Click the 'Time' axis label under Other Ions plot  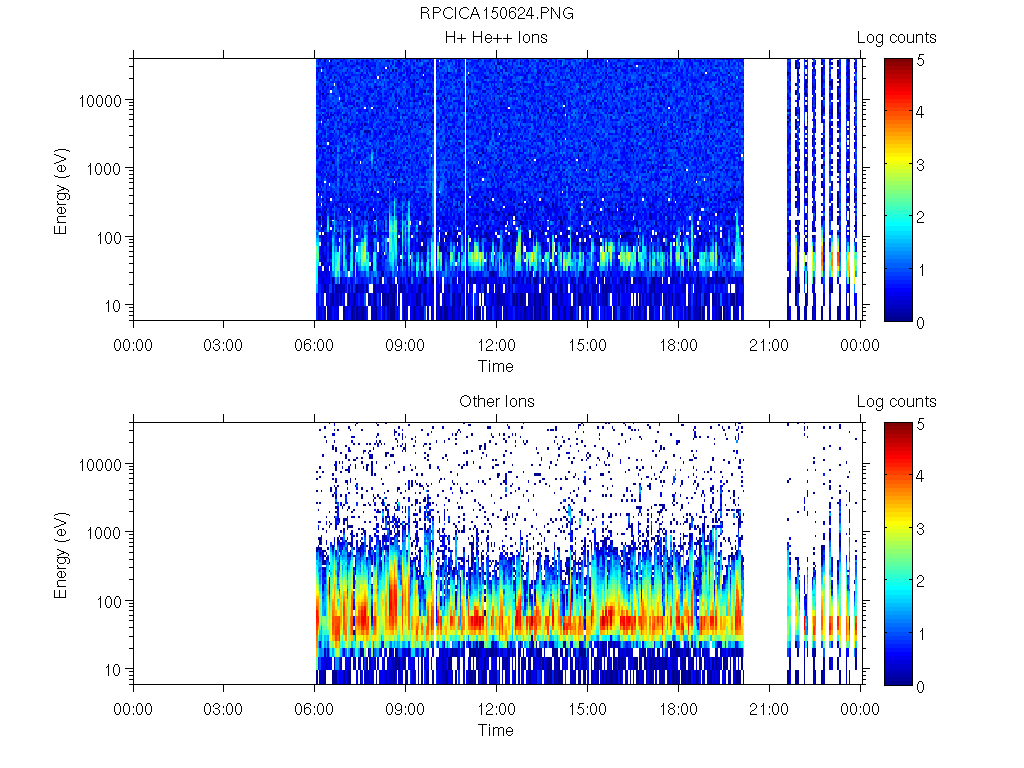(x=496, y=730)
